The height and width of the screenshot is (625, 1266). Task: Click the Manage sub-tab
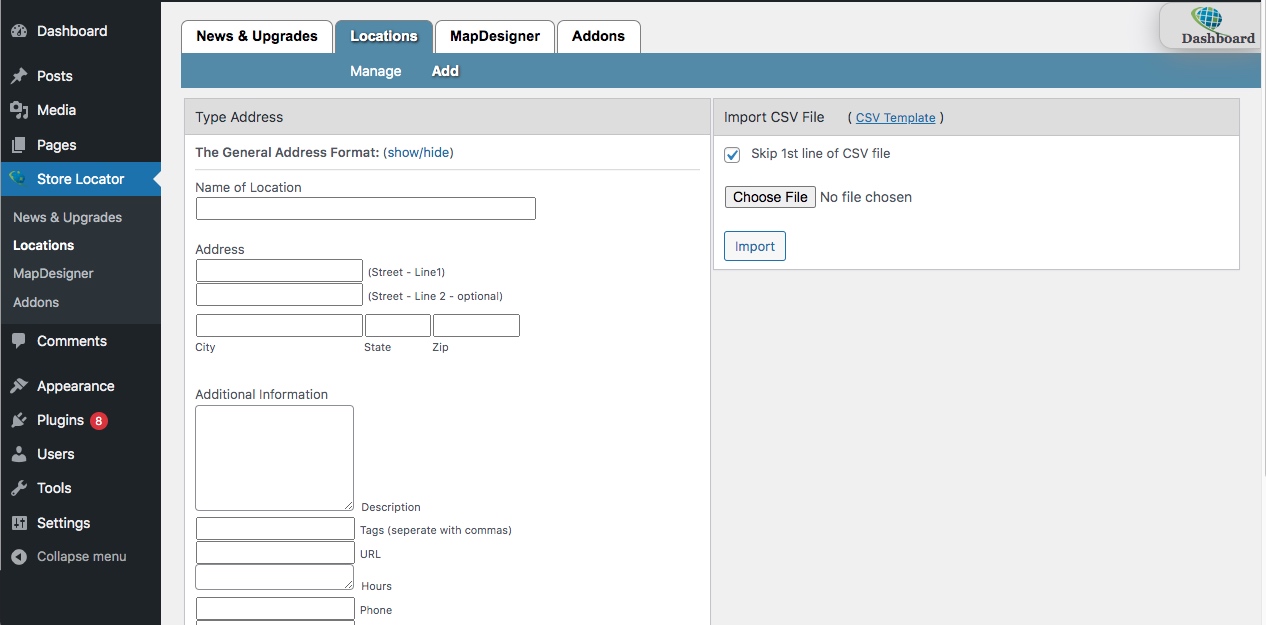(376, 71)
